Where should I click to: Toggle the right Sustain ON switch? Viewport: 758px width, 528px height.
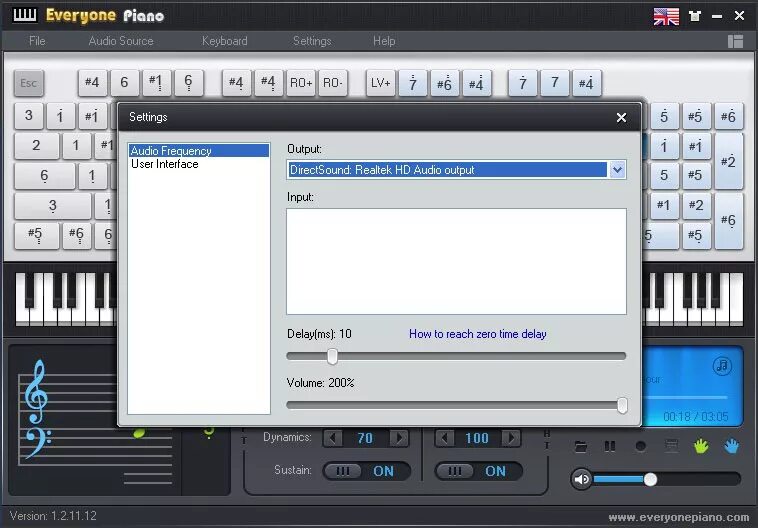[x=479, y=471]
